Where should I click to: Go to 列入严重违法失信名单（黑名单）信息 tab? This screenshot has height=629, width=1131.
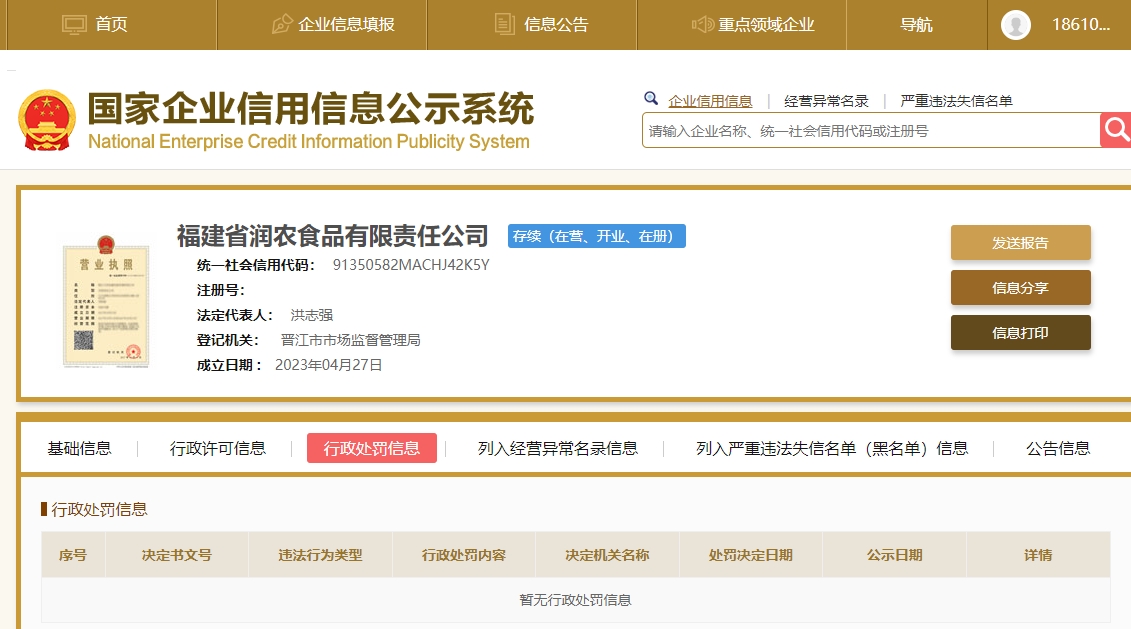coord(832,448)
